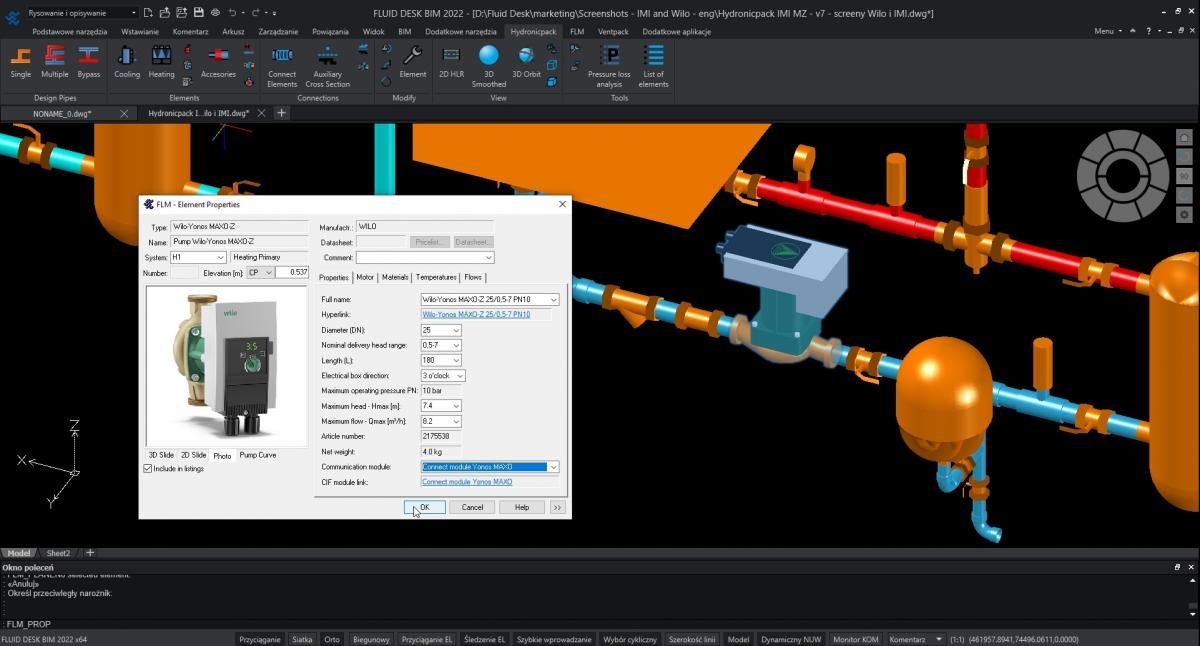Toggle Siatka grid in status bar
The width and height of the screenshot is (1200, 646).
click(302, 639)
